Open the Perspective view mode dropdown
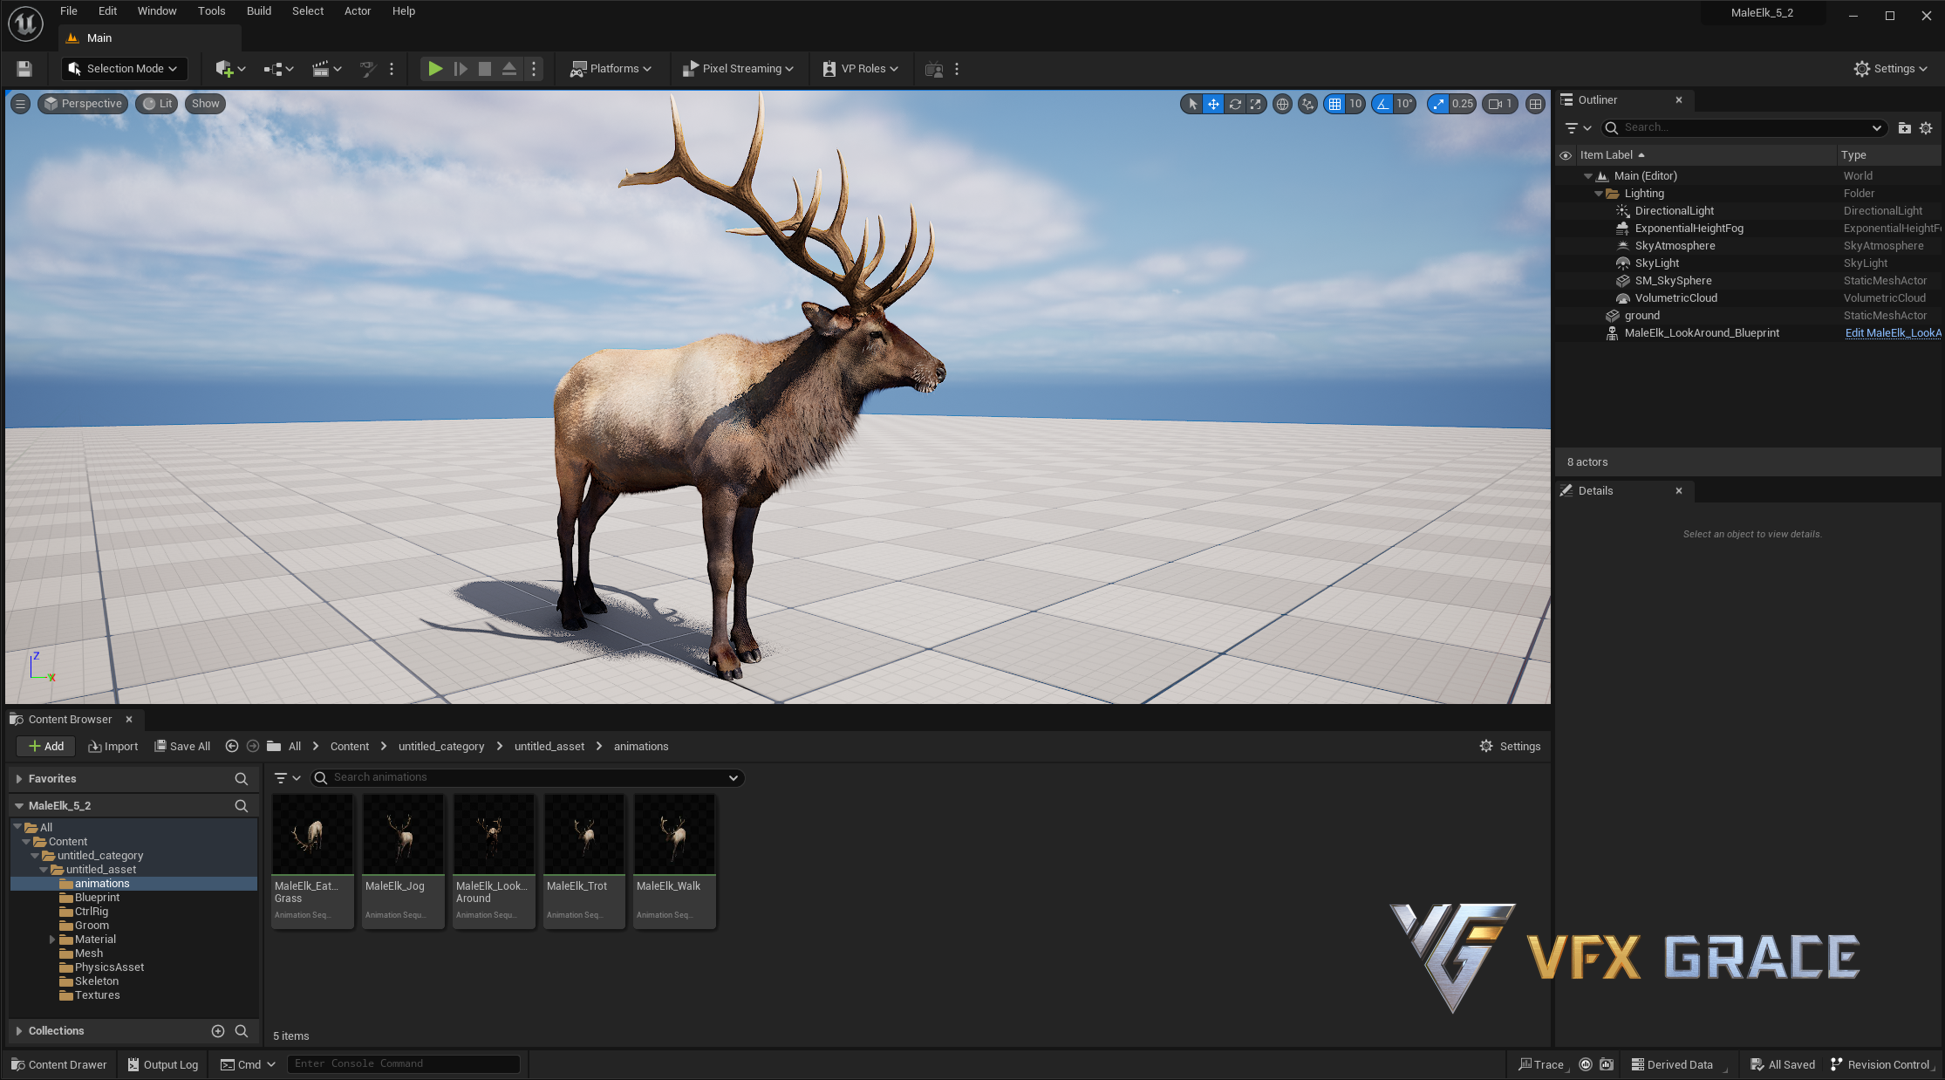 coord(83,104)
